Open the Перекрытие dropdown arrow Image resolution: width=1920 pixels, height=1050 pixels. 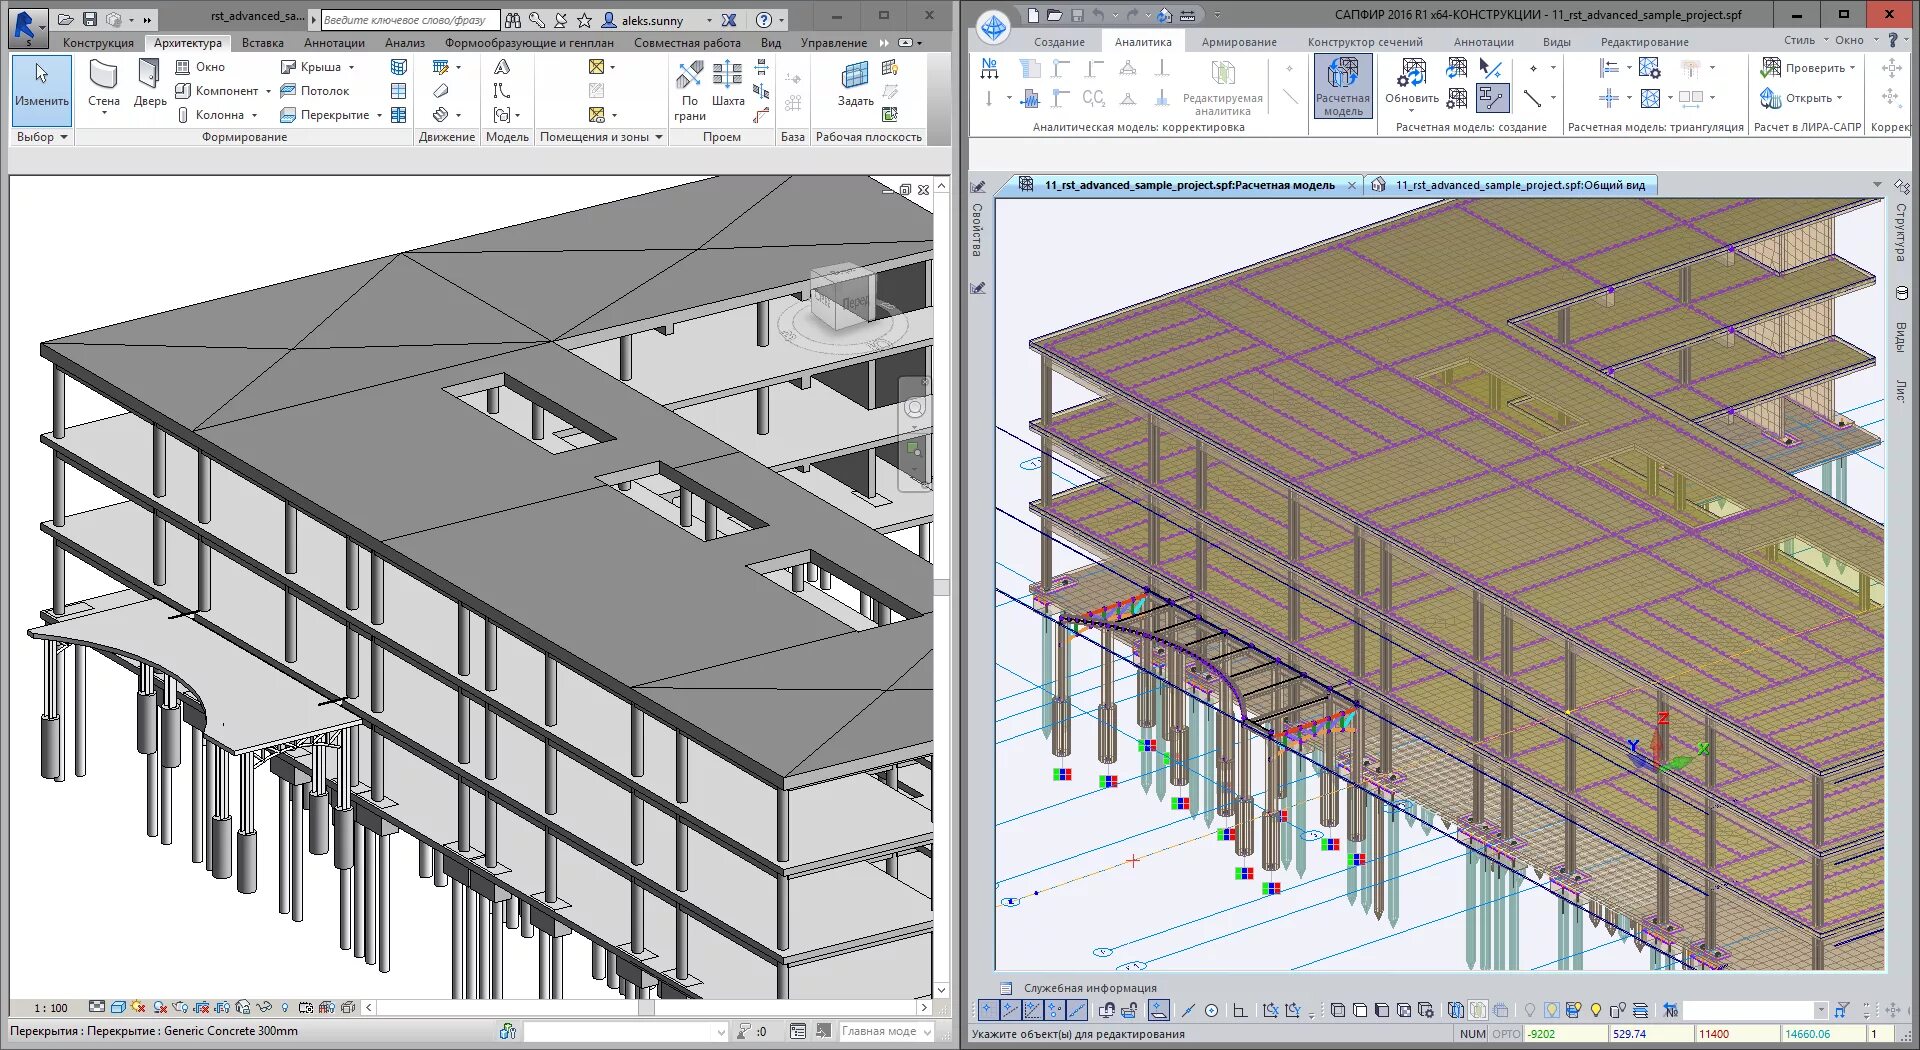pyautogui.click(x=379, y=115)
